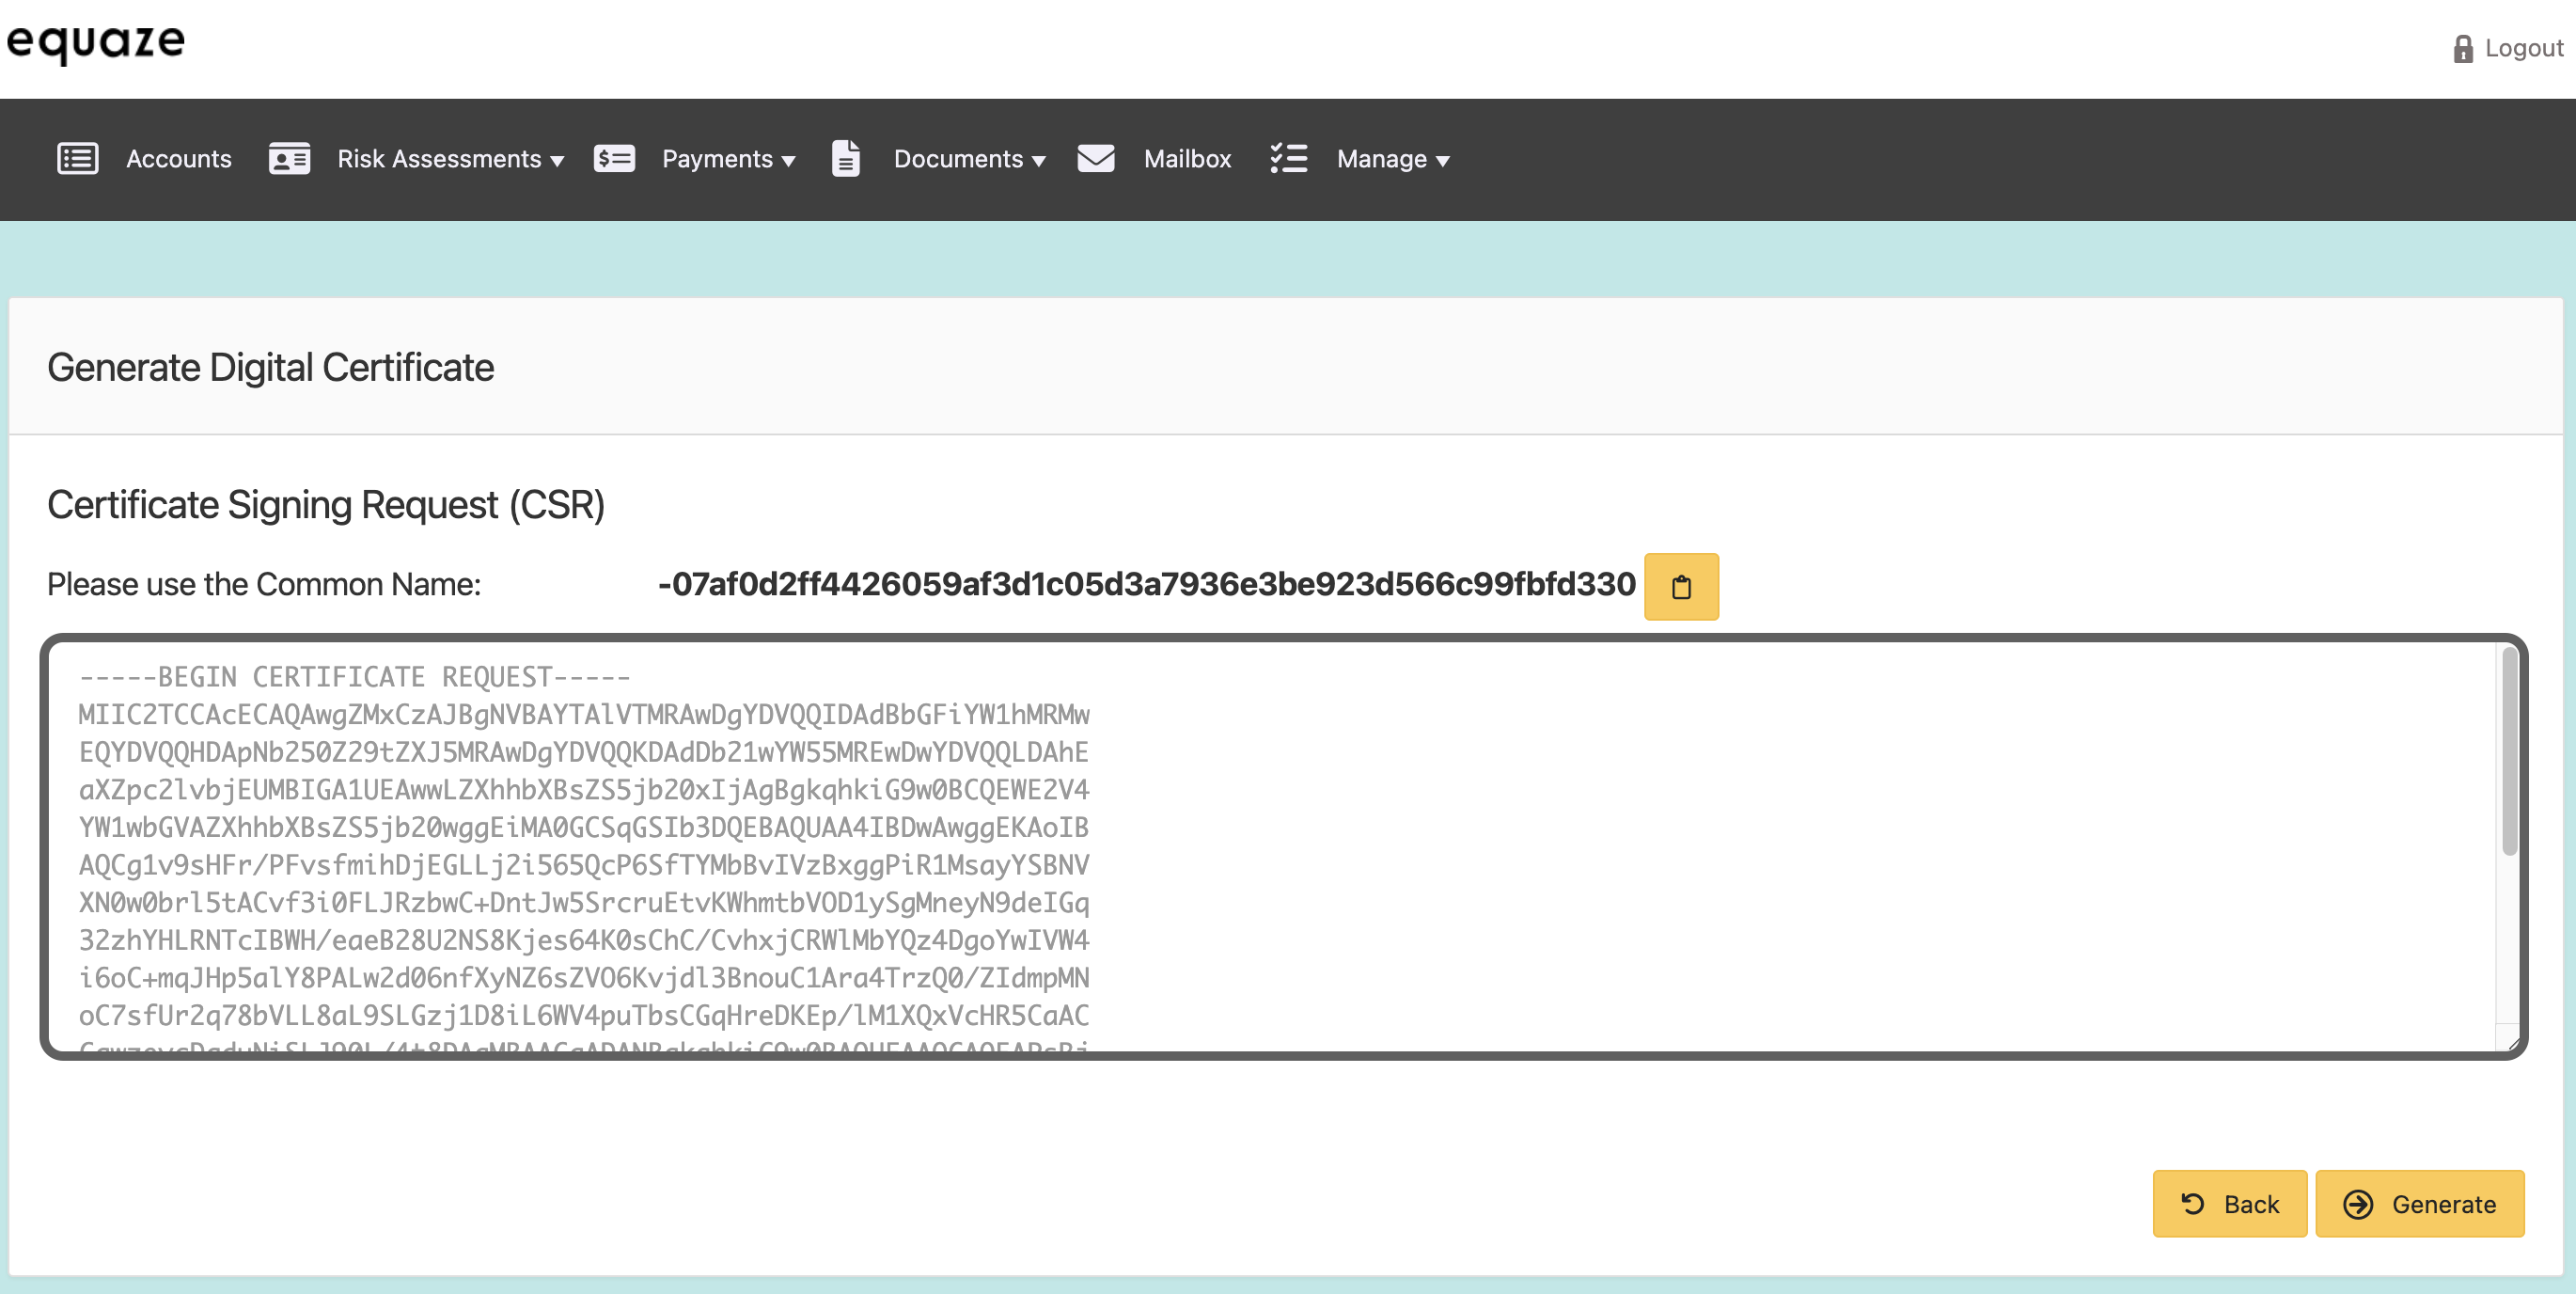
Task: Click the Accounts list icon
Action: [x=77, y=159]
